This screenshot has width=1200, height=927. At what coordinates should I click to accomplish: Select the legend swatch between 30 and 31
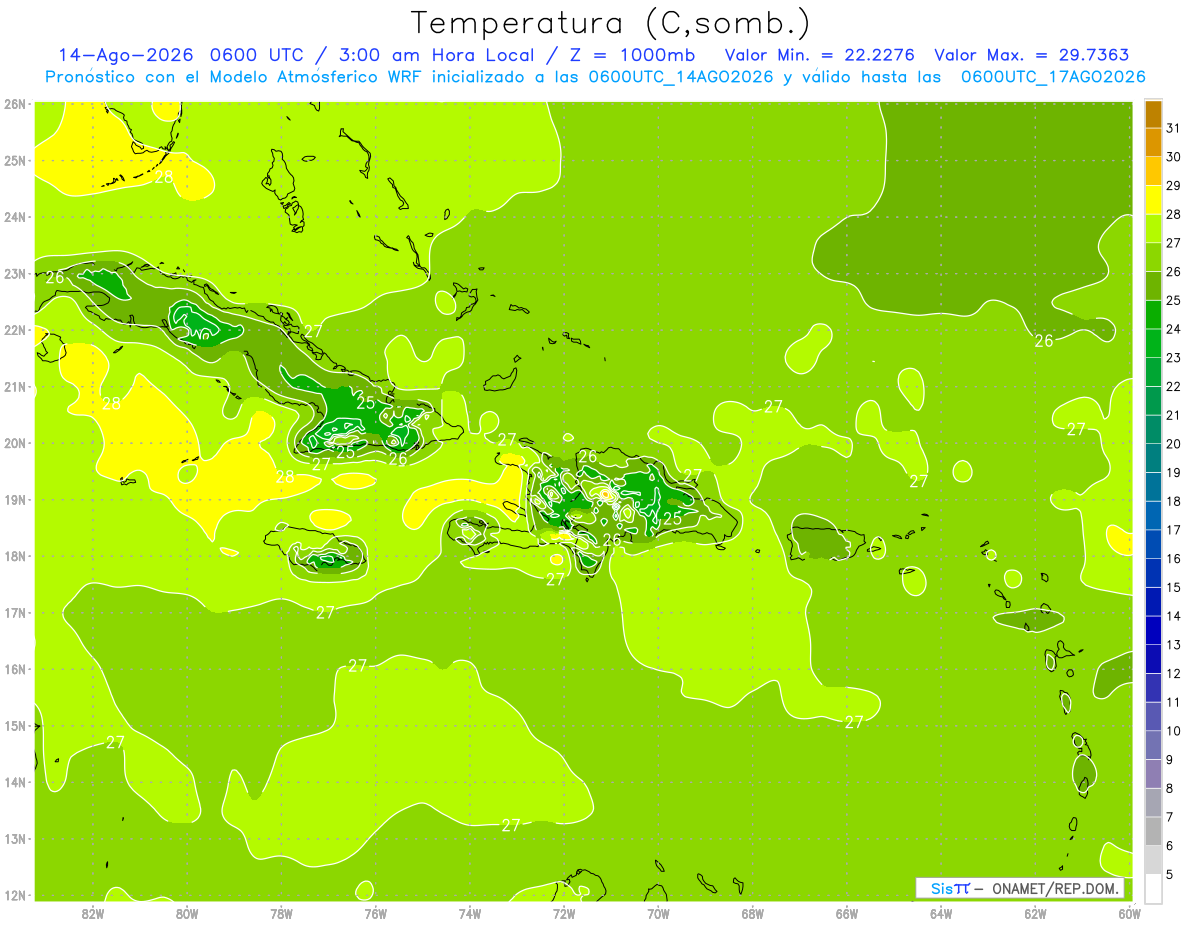[x=1153, y=143]
